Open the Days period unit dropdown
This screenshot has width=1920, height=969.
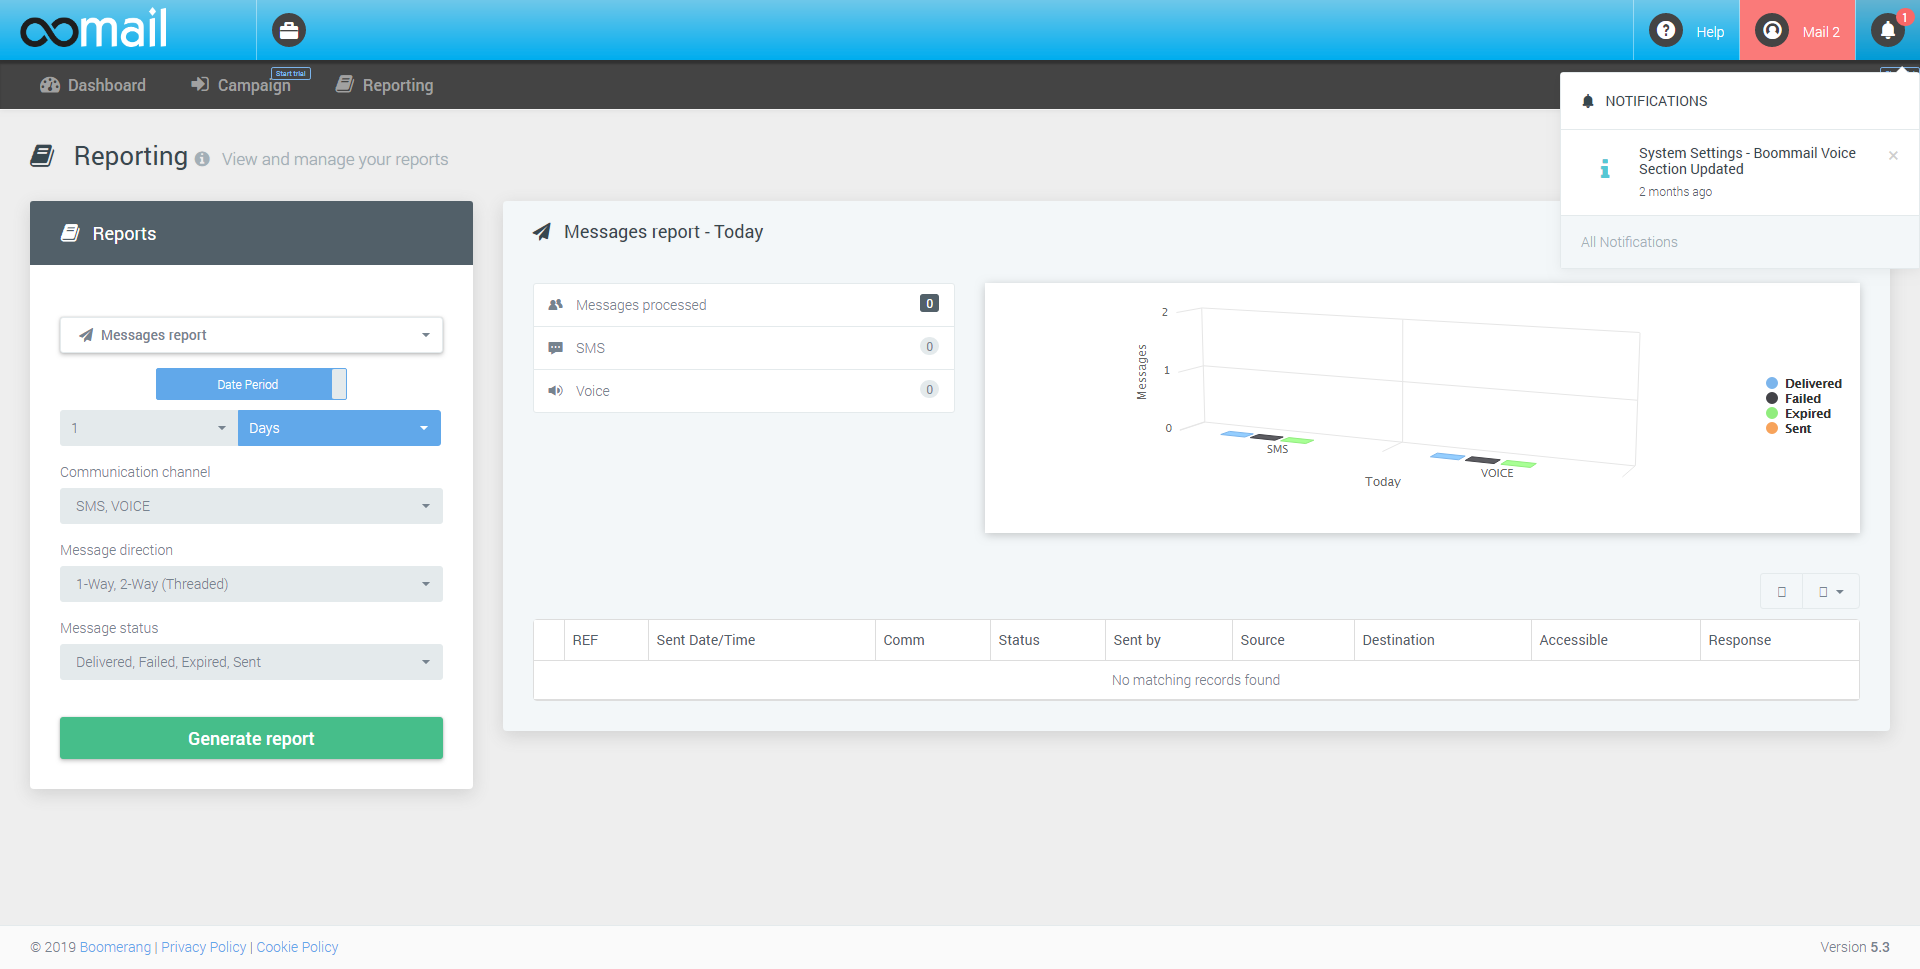click(x=339, y=428)
